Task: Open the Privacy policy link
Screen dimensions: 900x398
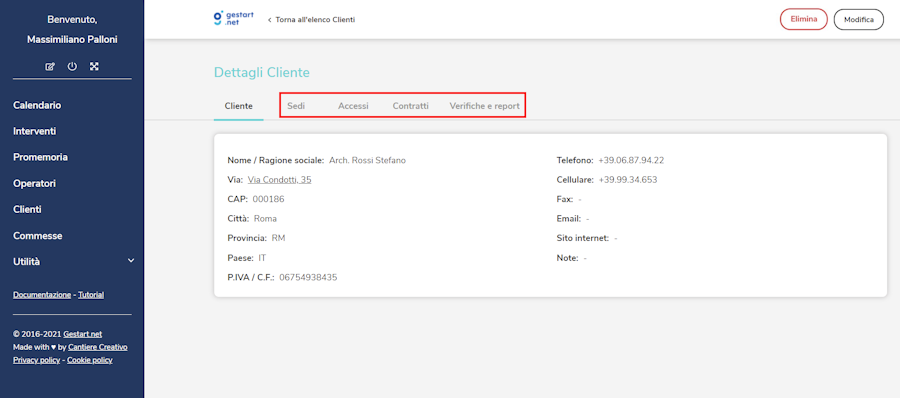Action: (36, 360)
